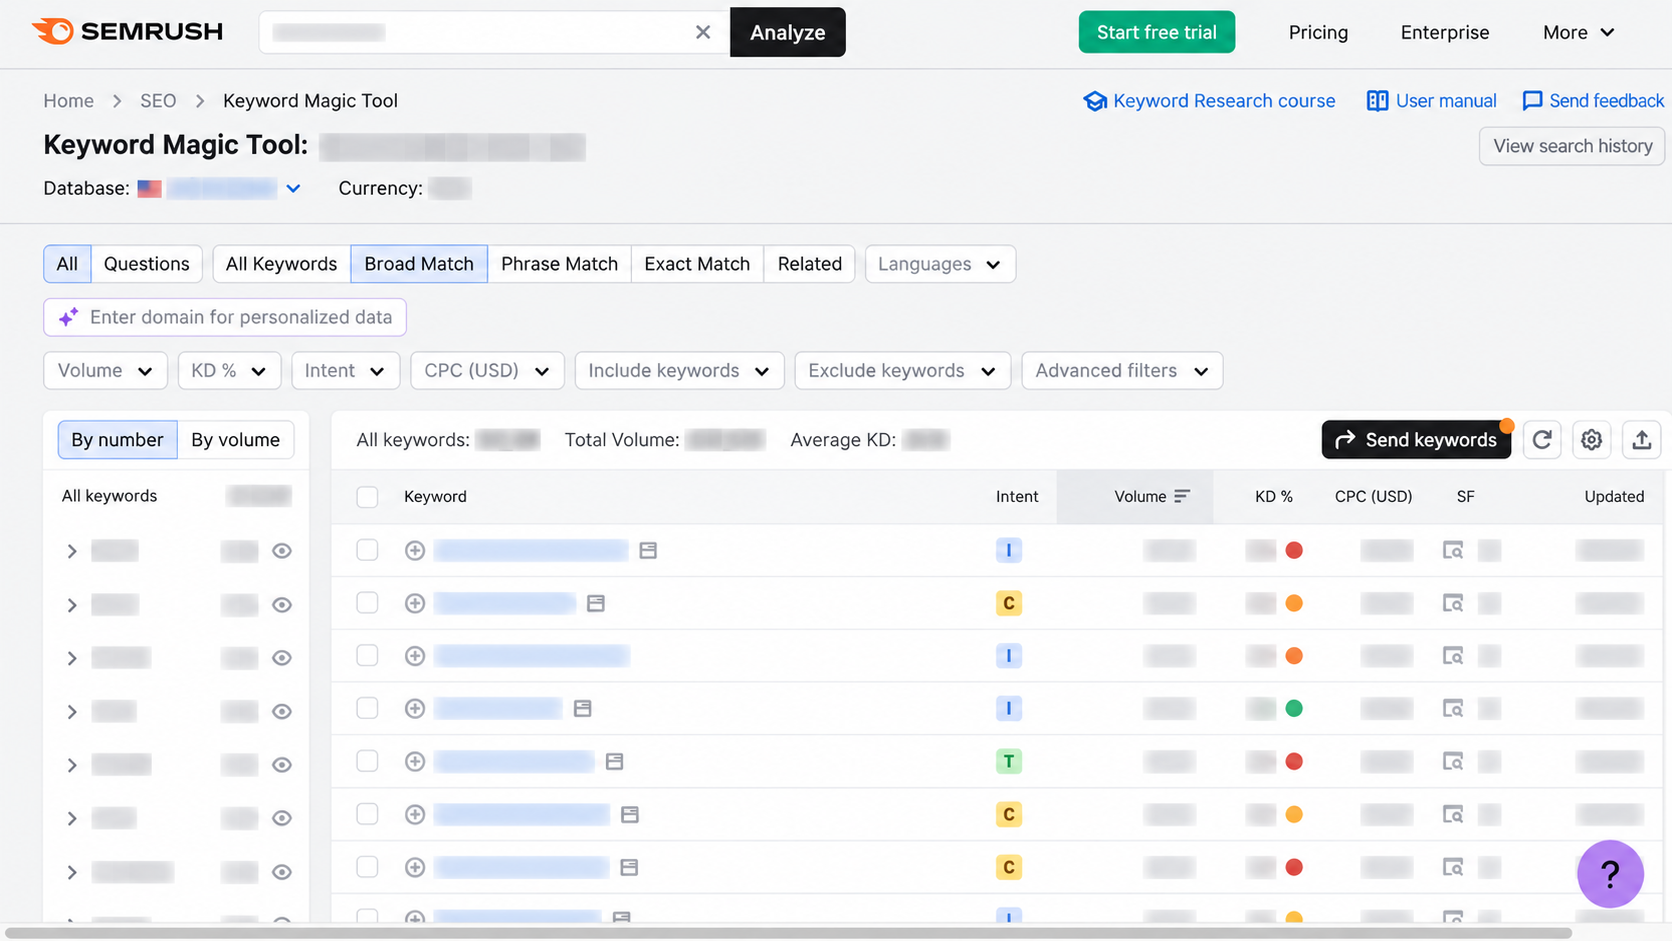
Task: Click the red KD dot in first row
Action: pos(1294,550)
